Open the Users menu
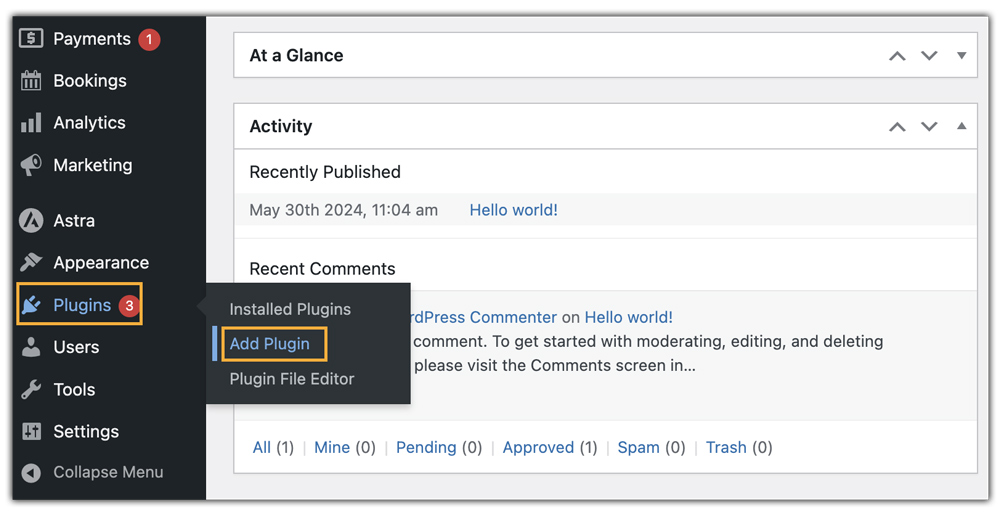The width and height of the screenshot is (1000, 513). coord(76,347)
